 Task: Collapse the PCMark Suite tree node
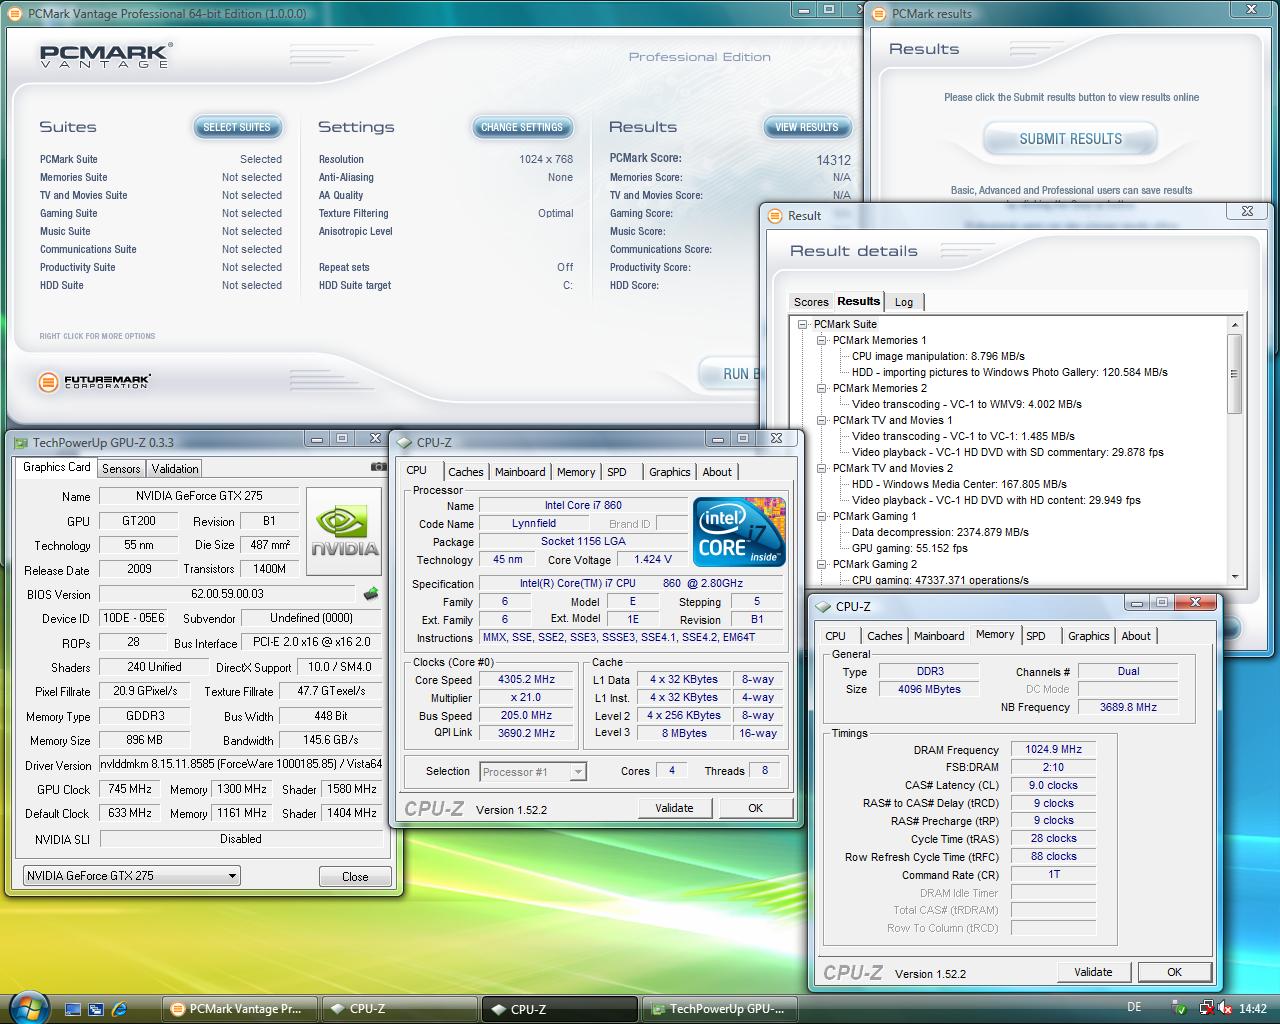pos(802,324)
